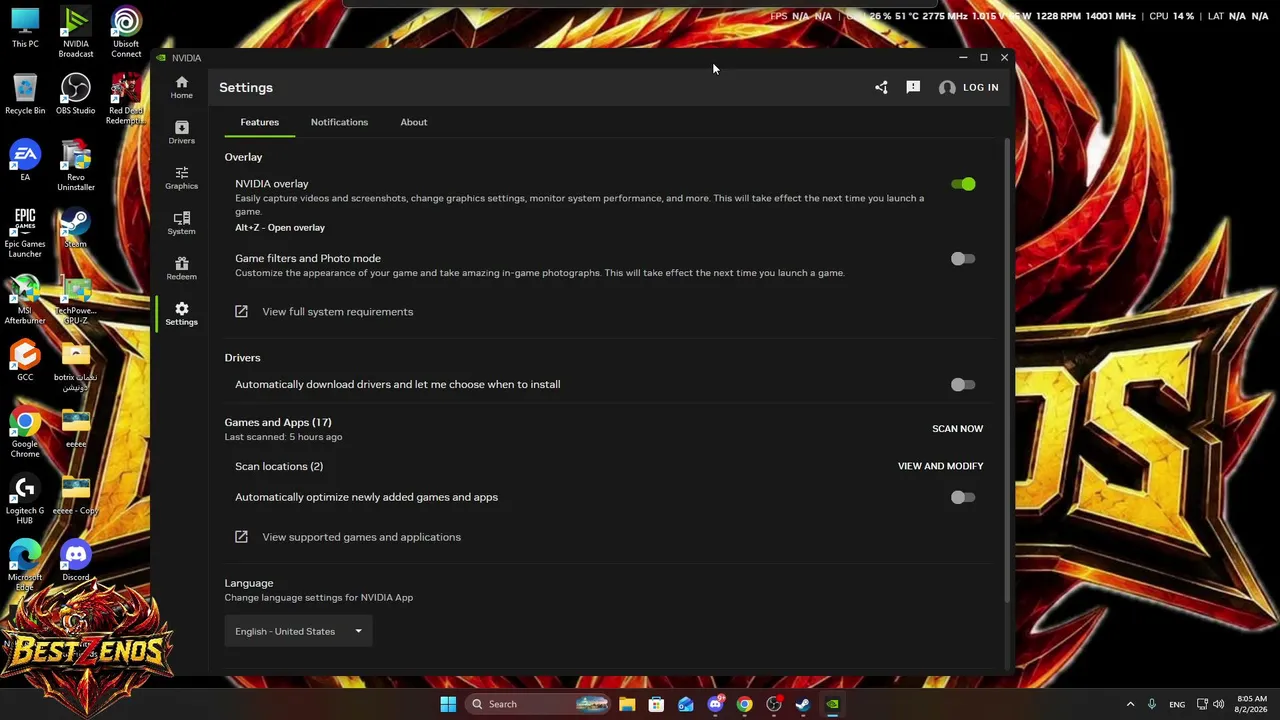Select the Steam desktop shortcut

click(76, 228)
